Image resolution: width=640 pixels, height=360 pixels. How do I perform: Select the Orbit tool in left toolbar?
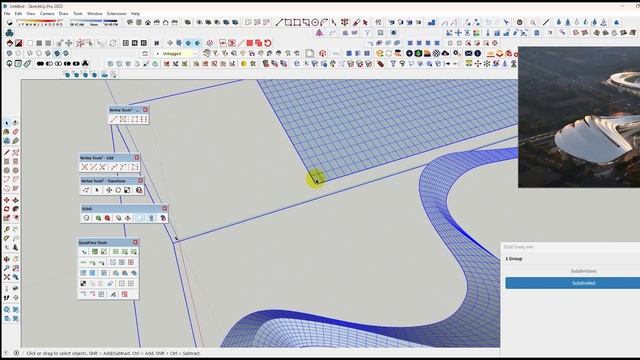pos(7,259)
